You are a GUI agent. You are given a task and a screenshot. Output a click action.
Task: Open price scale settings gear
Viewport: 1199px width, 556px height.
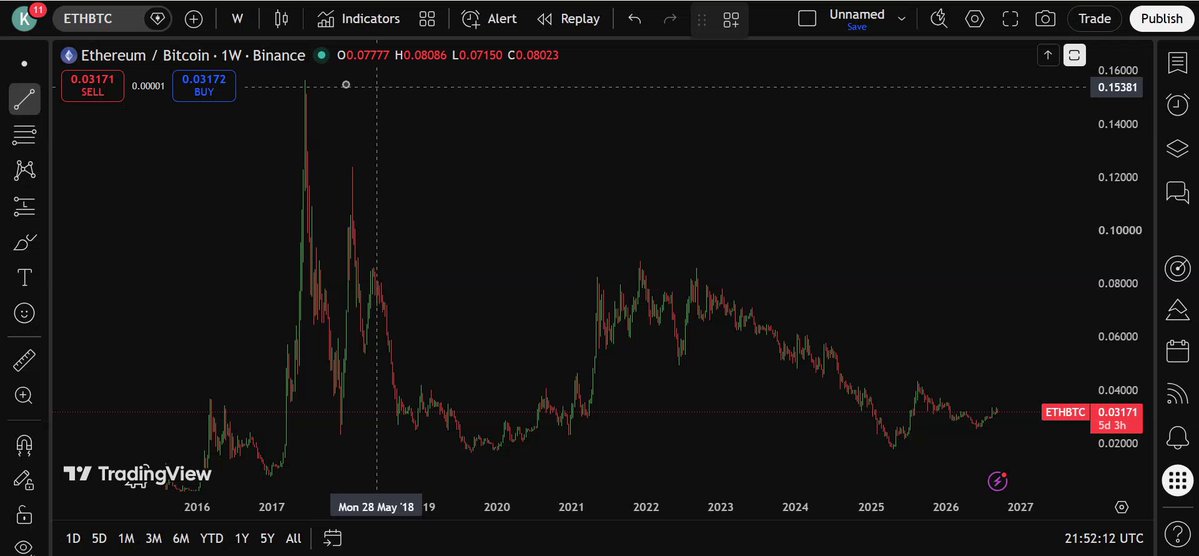click(x=1122, y=506)
